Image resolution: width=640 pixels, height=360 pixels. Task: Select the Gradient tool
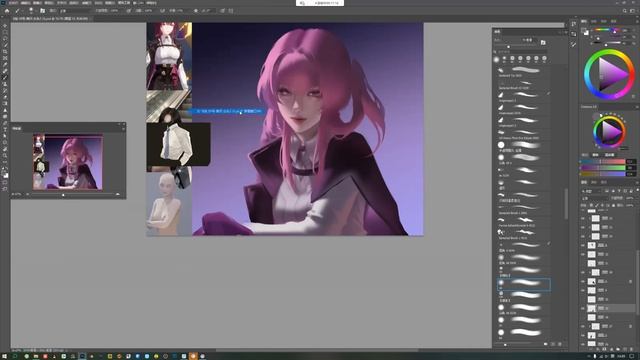(x=5, y=103)
